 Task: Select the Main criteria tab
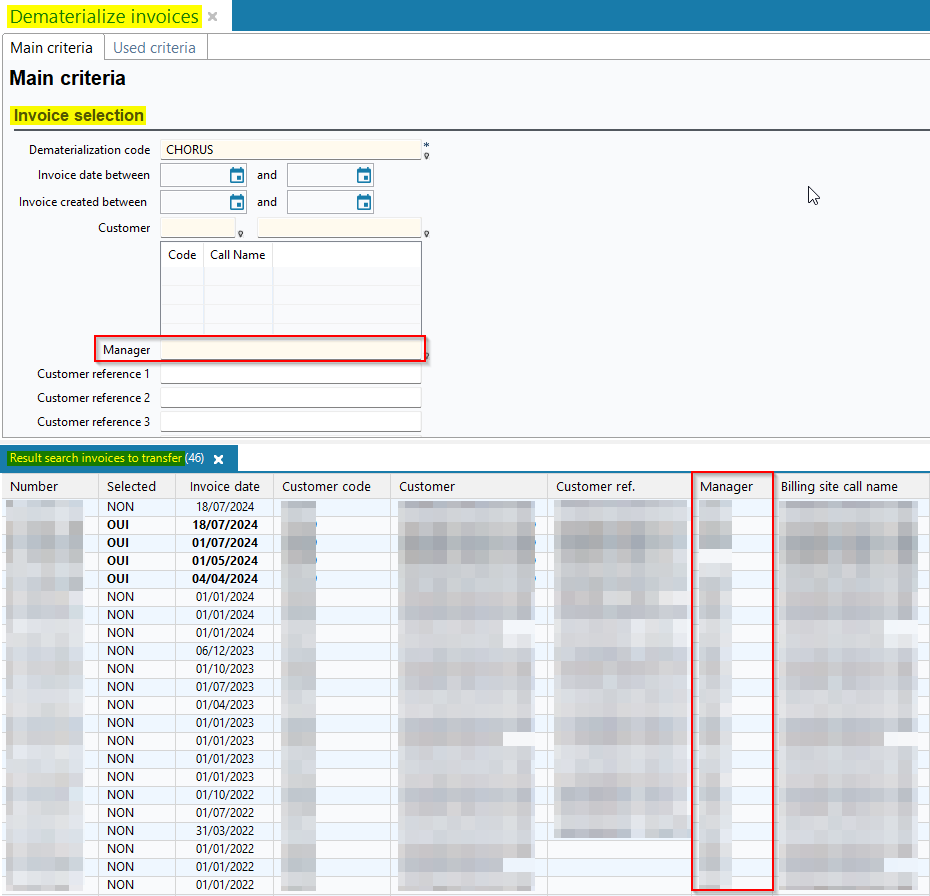51,47
